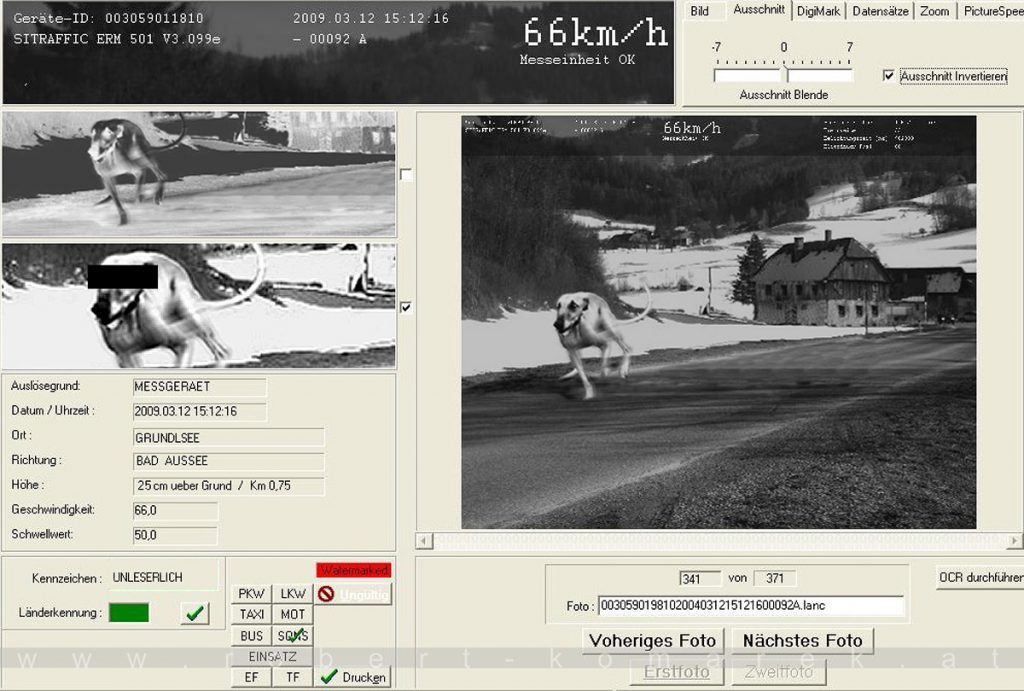Click the green Länderkennung color field
This screenshot has height=691, width=1024.
pyautogui.click(x=129, y=613)
